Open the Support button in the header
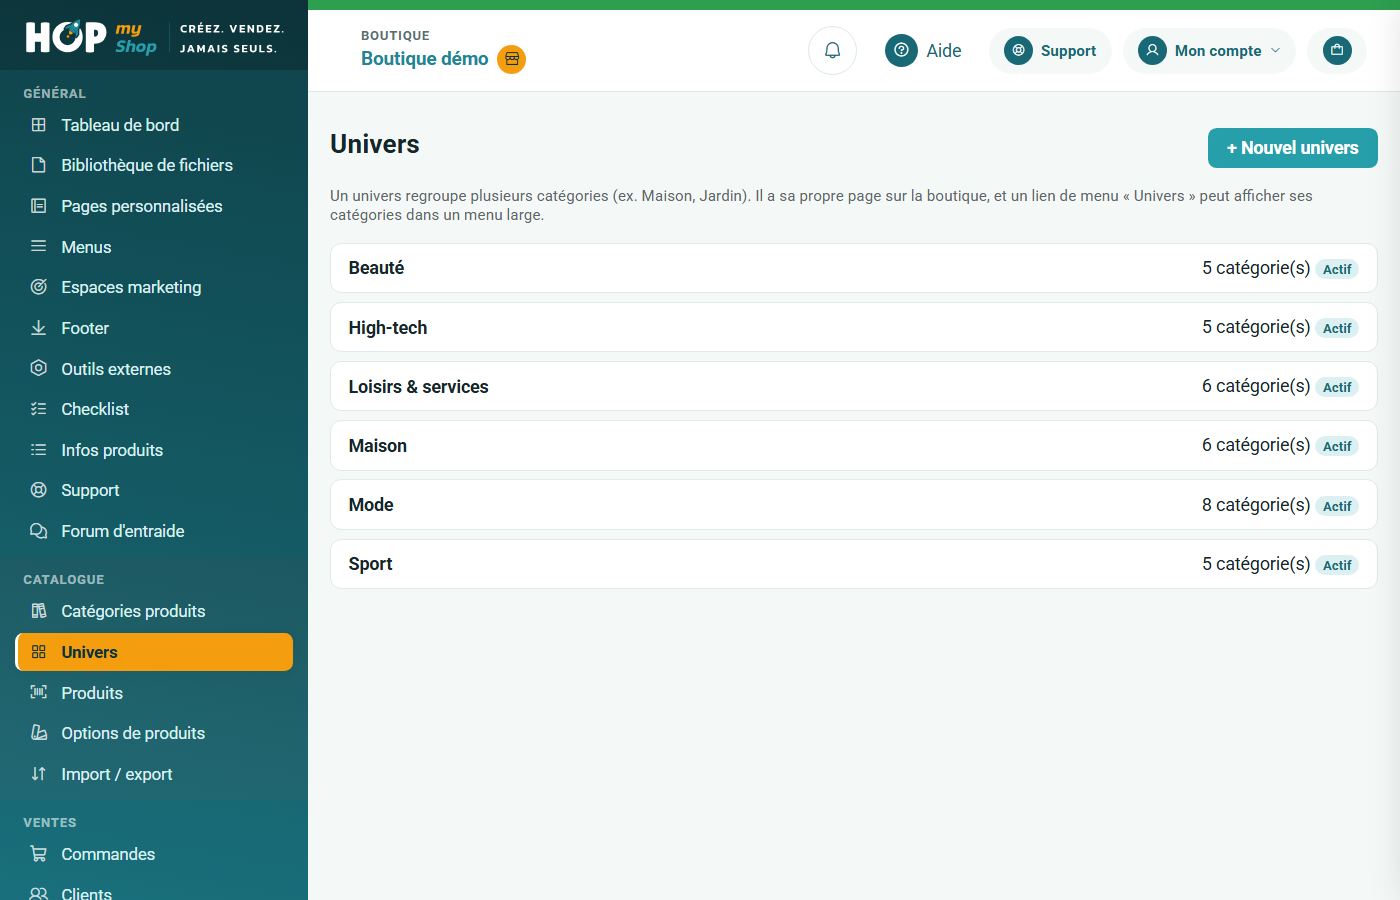 click(x=1050, y=50)
